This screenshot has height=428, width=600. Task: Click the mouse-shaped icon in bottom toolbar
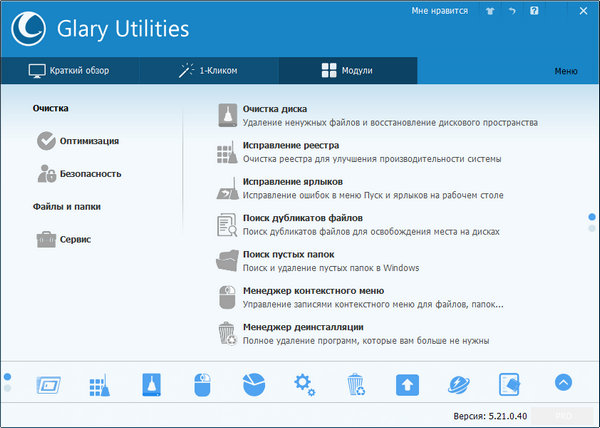(201, 384)
